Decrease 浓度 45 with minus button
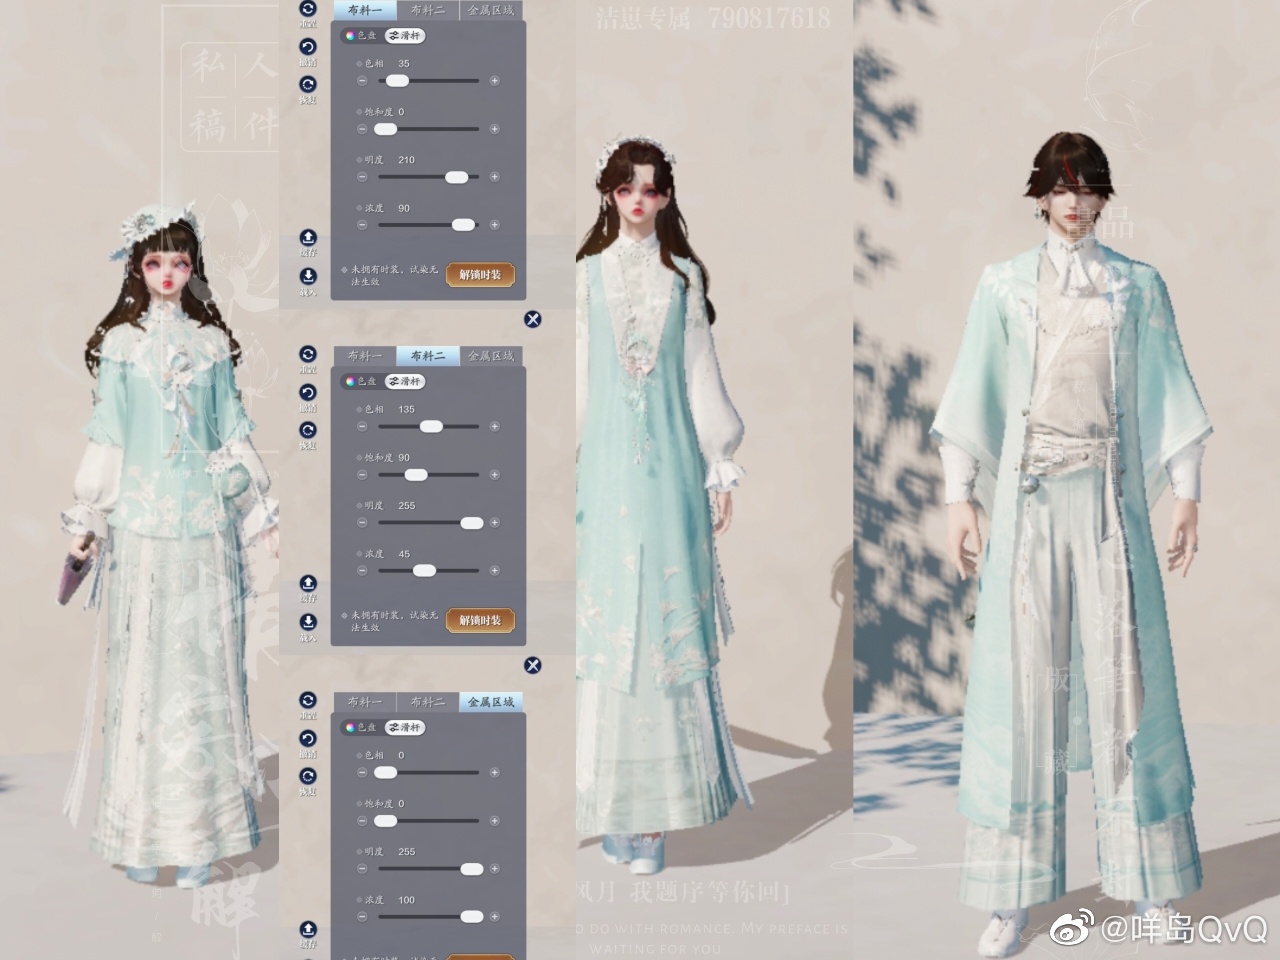Screen dimensions: 1280x960 362,571
